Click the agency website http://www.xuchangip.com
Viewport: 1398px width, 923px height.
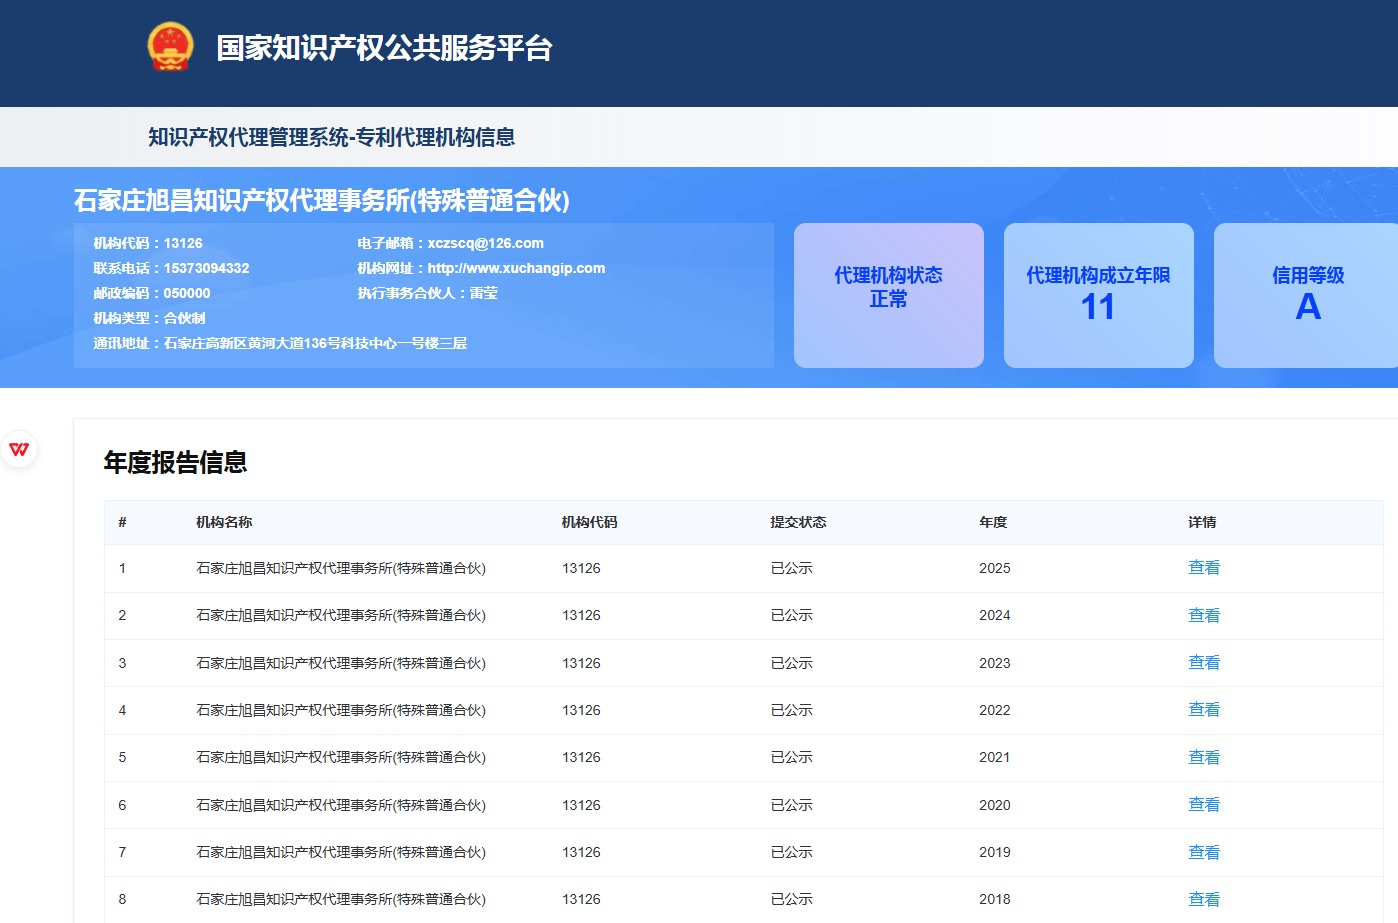tap(516, 268)
